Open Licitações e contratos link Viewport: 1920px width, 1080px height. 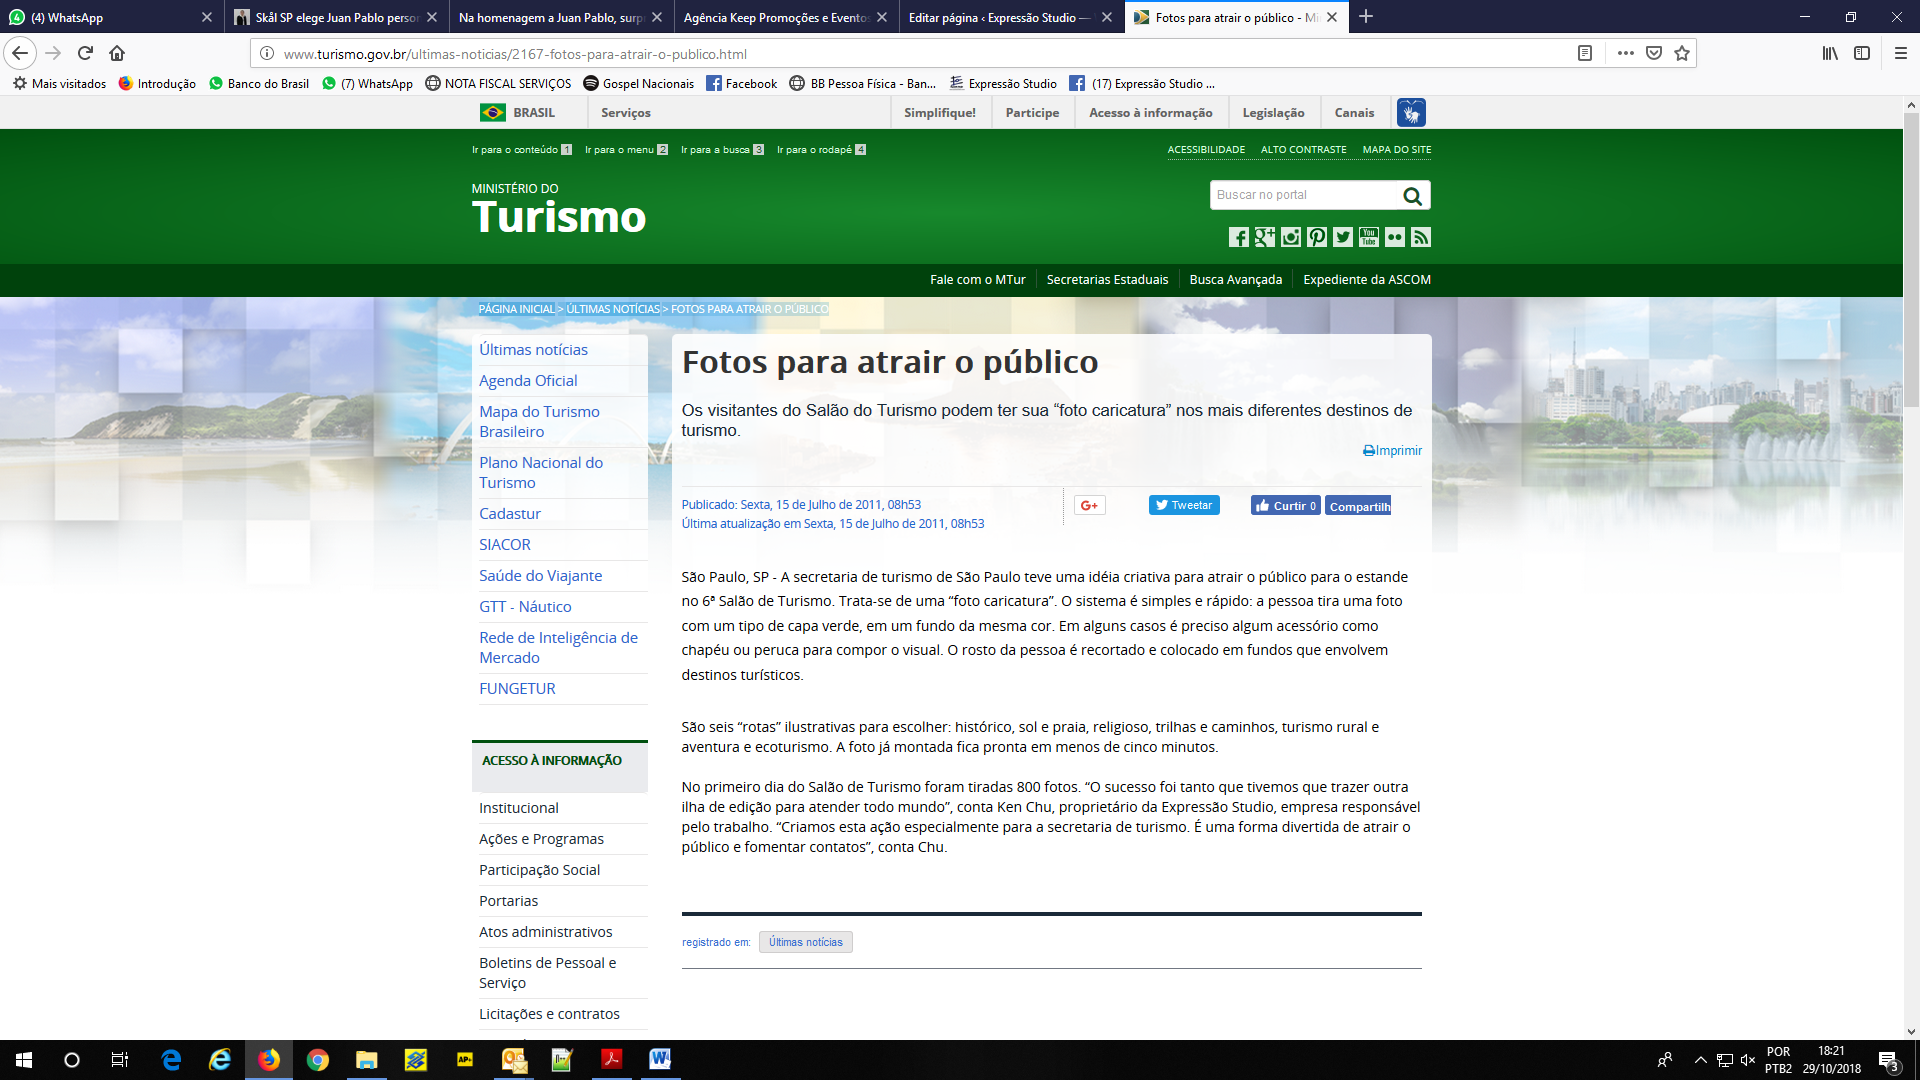[x=549, y=1014]
